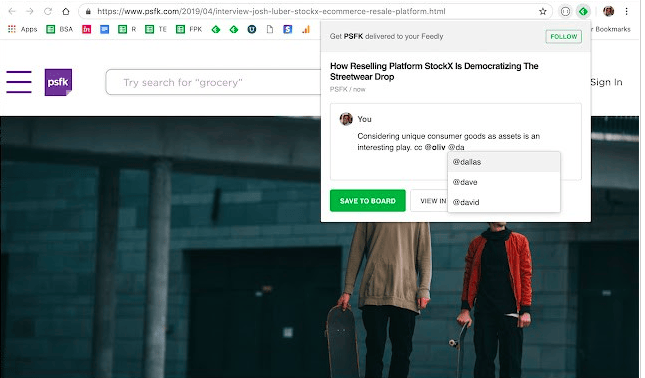
Task: Click the 'Try search for grocery' field
Action: tap(214, 82)
